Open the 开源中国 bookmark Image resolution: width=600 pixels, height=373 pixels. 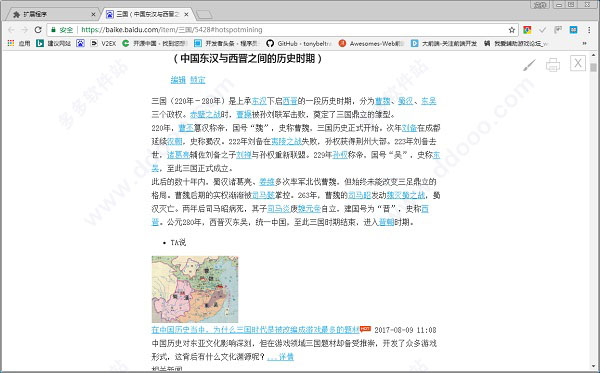tap(155, 43)
